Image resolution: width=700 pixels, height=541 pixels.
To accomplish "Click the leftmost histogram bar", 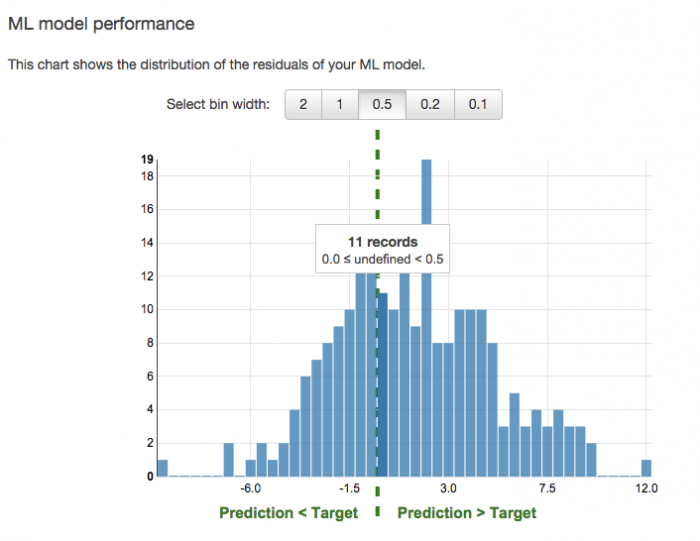I will pos(163,468).
